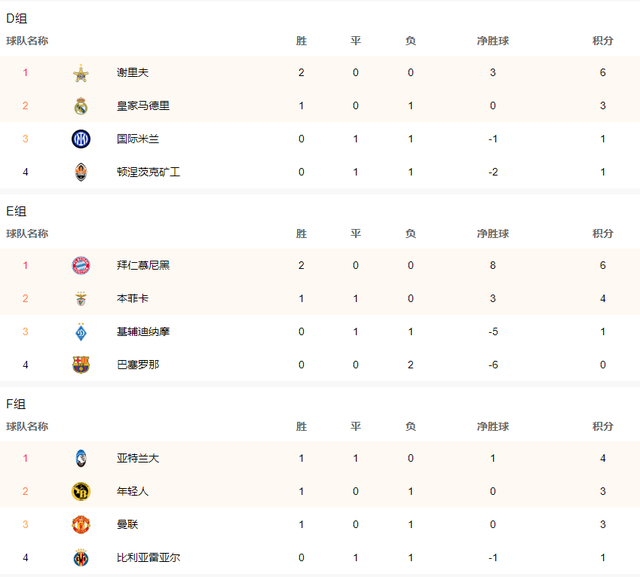The height and width of the screenshot is (577, 640).
Task: Open the 拜仁慕尼黑 team name link
Action: coord(143,265)
